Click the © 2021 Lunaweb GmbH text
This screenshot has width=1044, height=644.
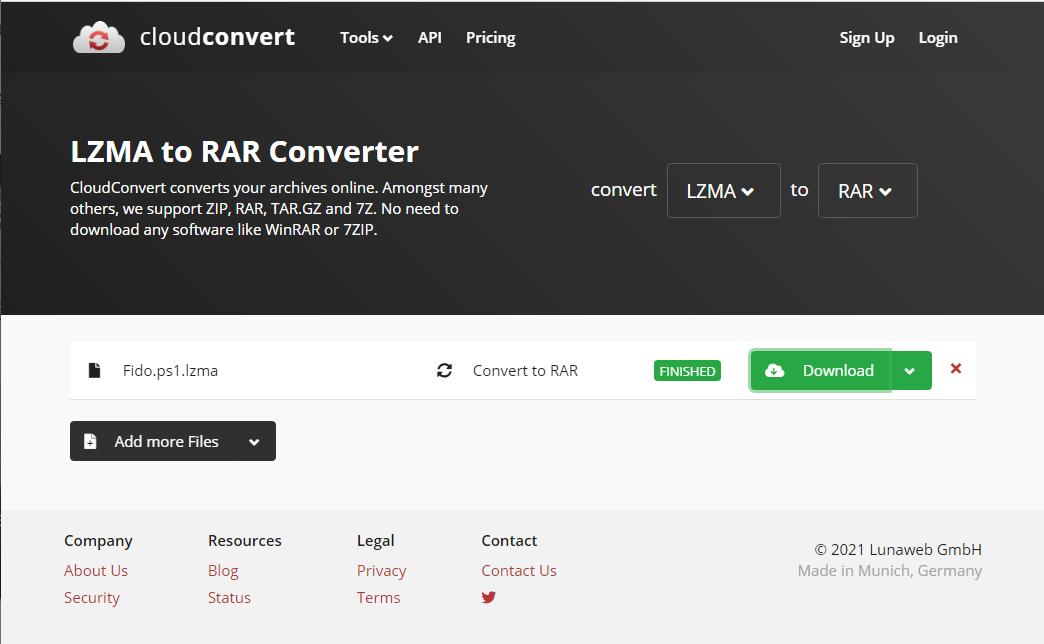(898, 549)
